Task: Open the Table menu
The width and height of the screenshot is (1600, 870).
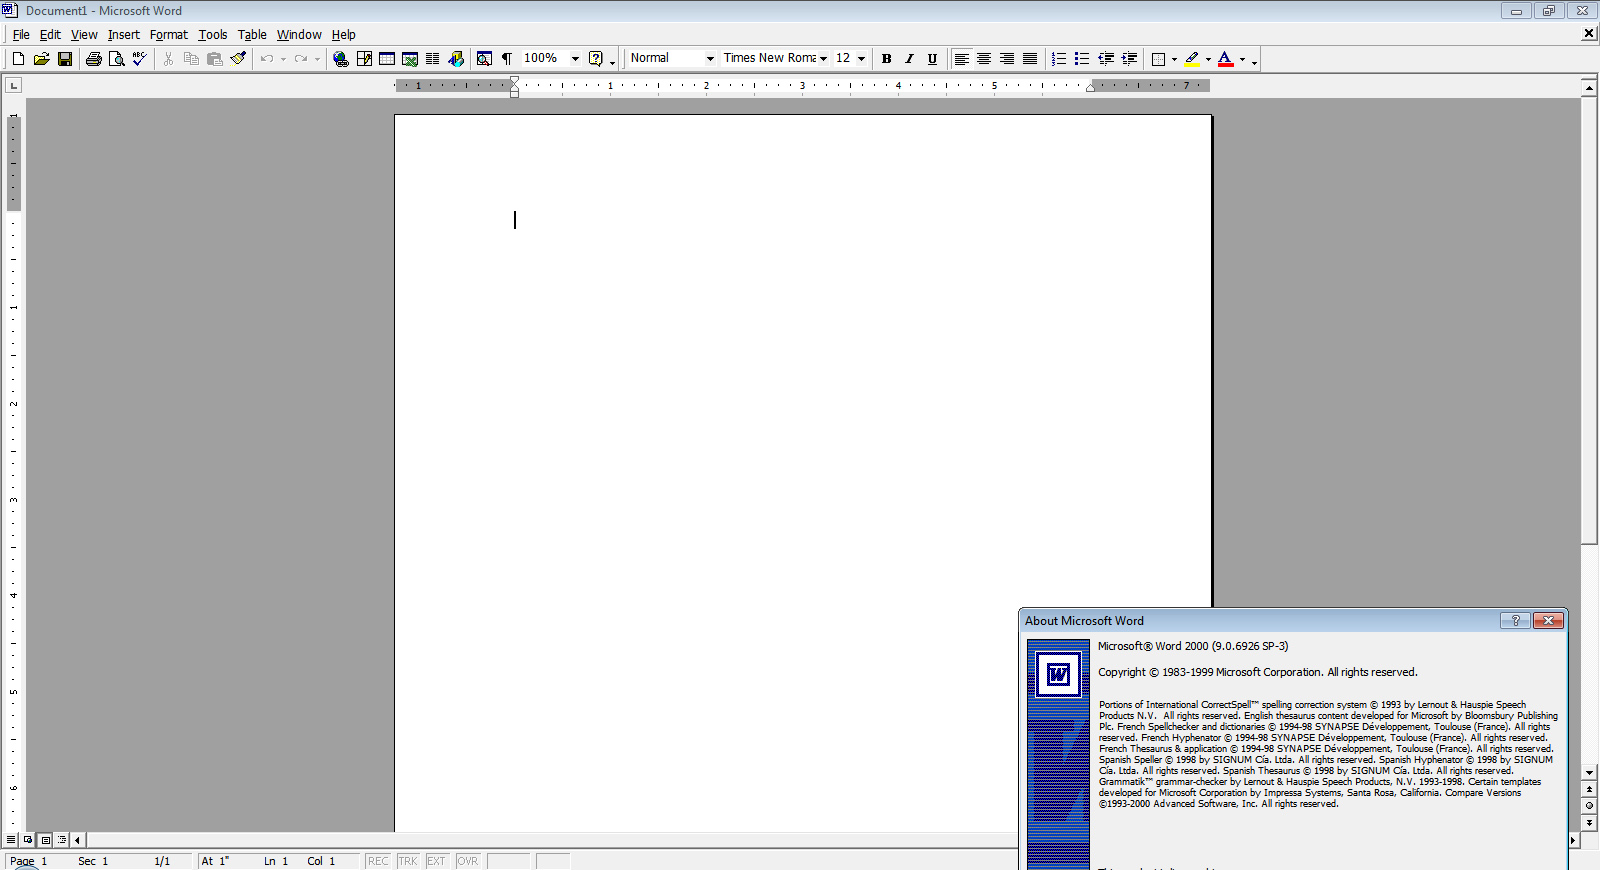Action: (x=252, y=34)
